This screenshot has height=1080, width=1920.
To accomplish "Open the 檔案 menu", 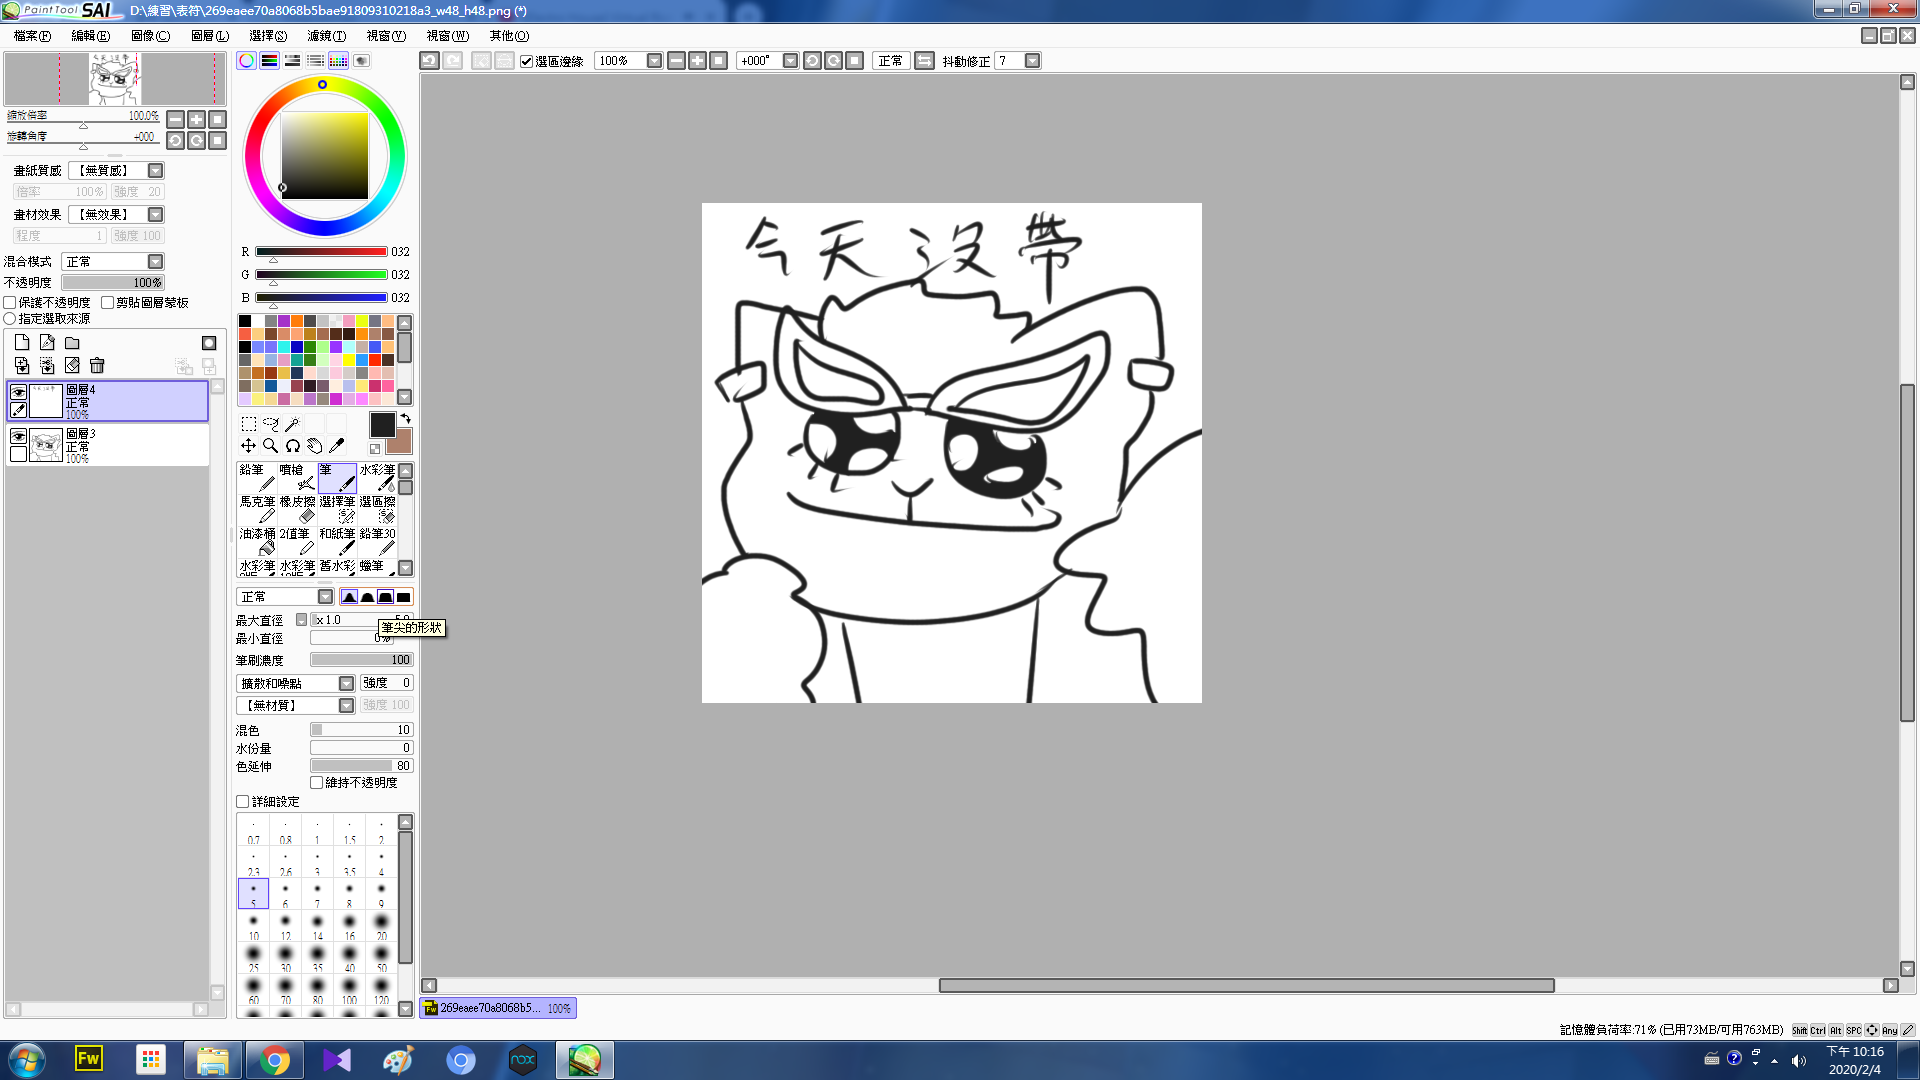I will (x=32, y=36).
